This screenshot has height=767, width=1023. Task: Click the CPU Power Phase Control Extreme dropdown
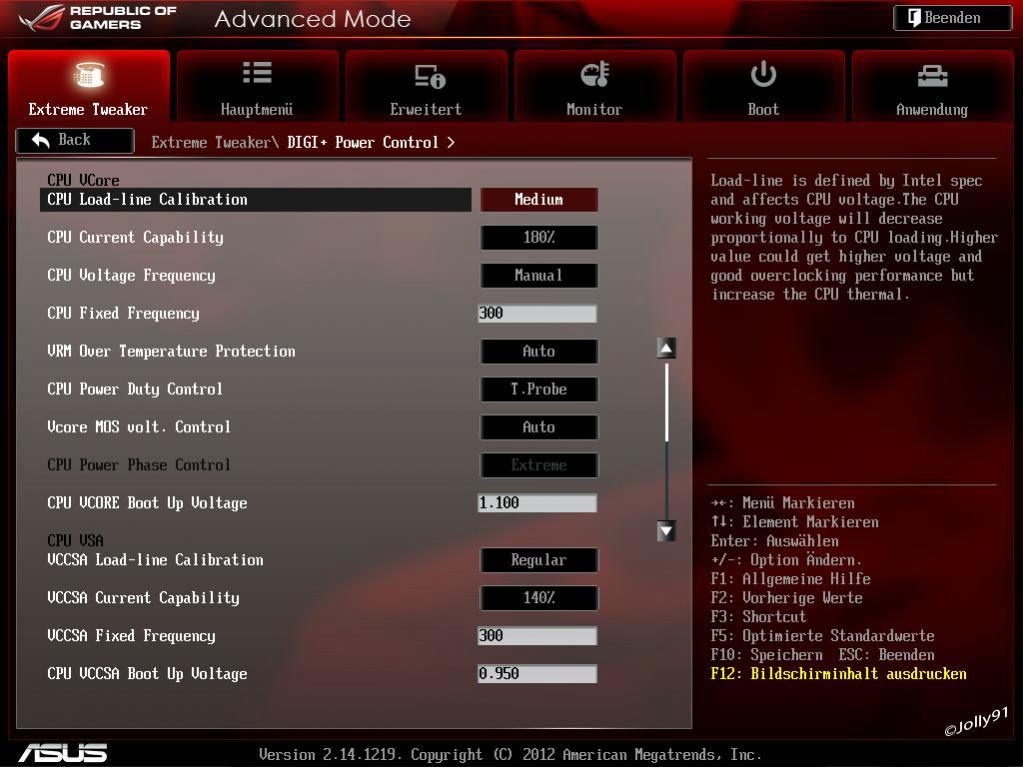coord(539,465)
